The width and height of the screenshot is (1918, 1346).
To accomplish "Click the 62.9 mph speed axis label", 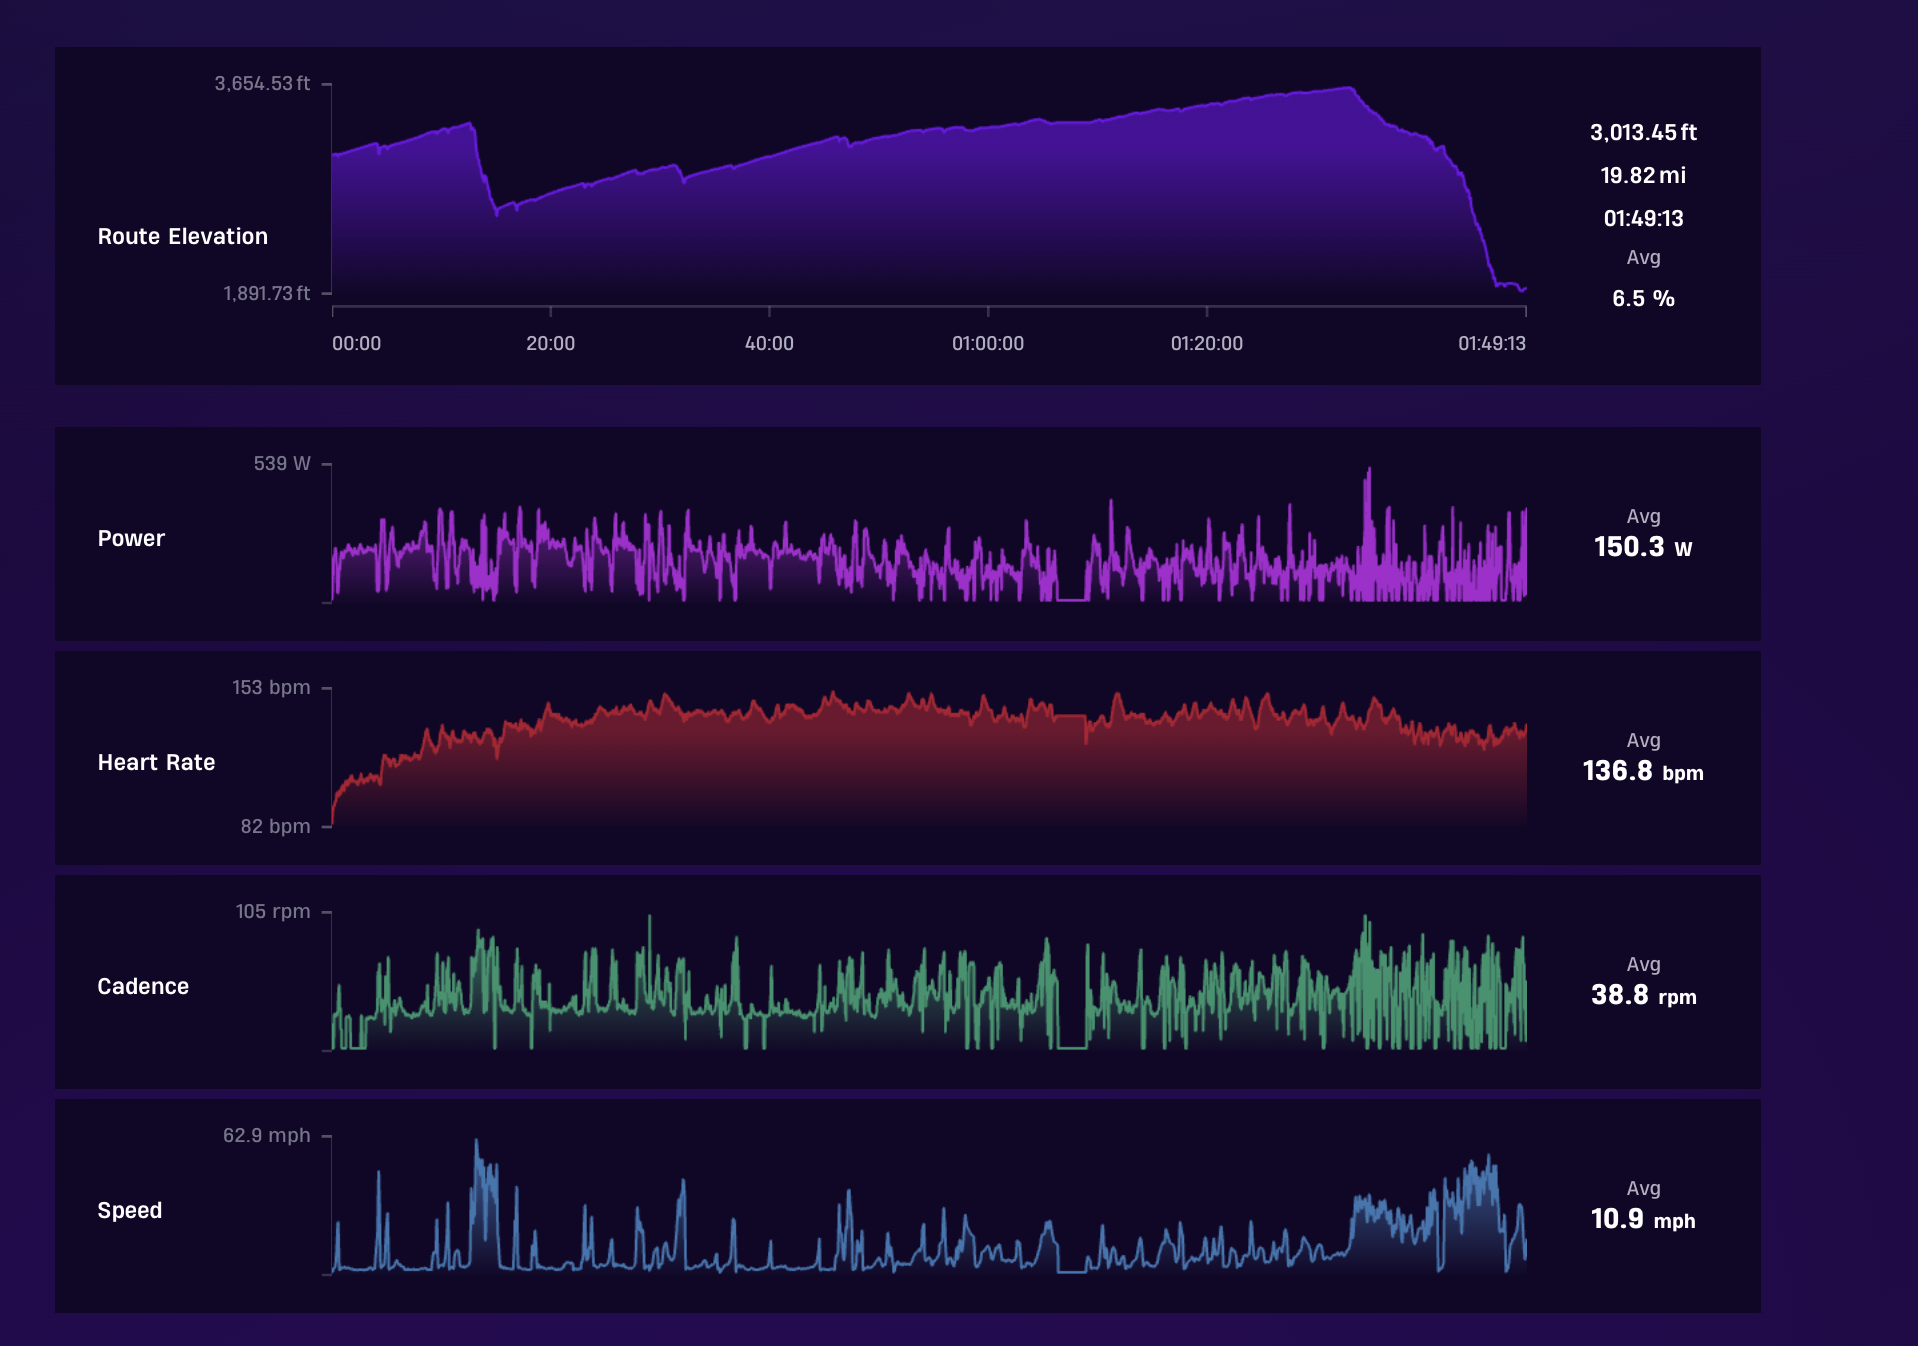I will pos(266,1135).
